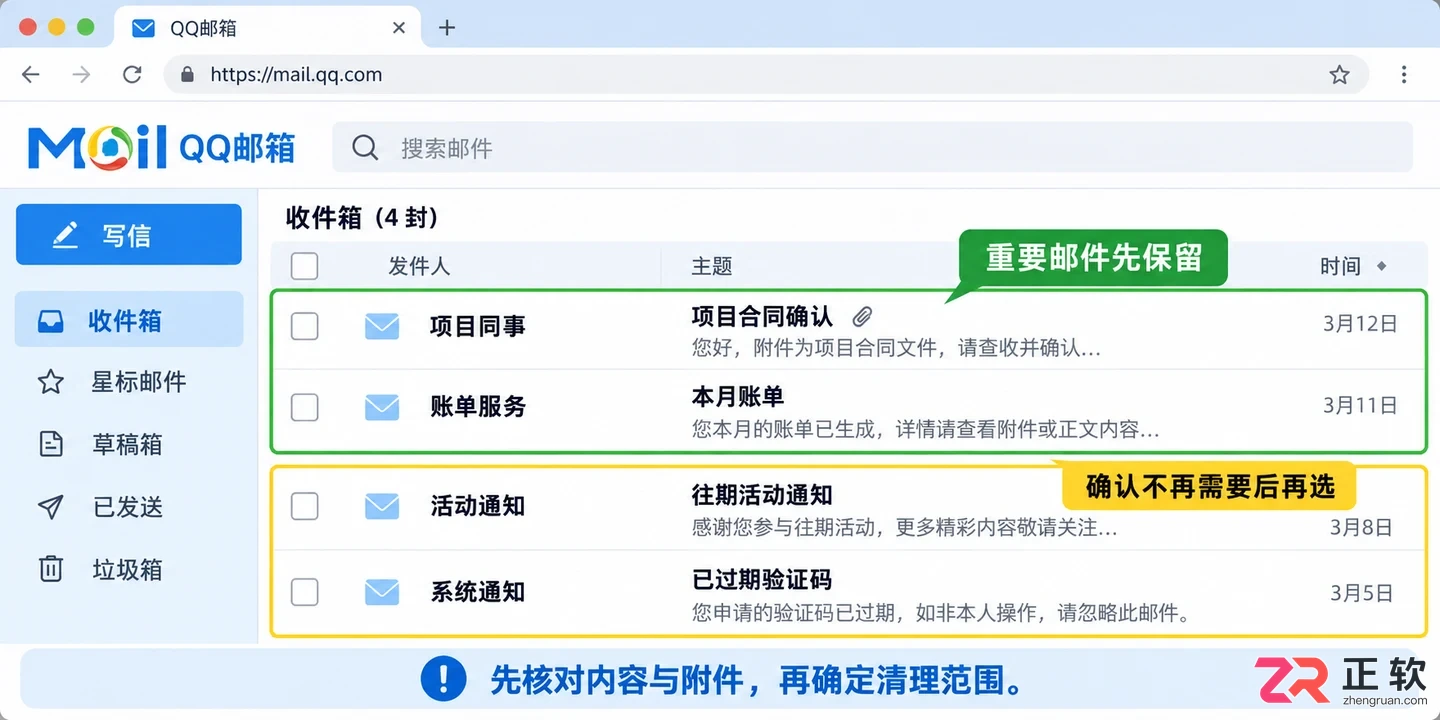Click sender name 系统通知
The height and width of the screenshot is (720, 1440).
click(x=477, y=592)
